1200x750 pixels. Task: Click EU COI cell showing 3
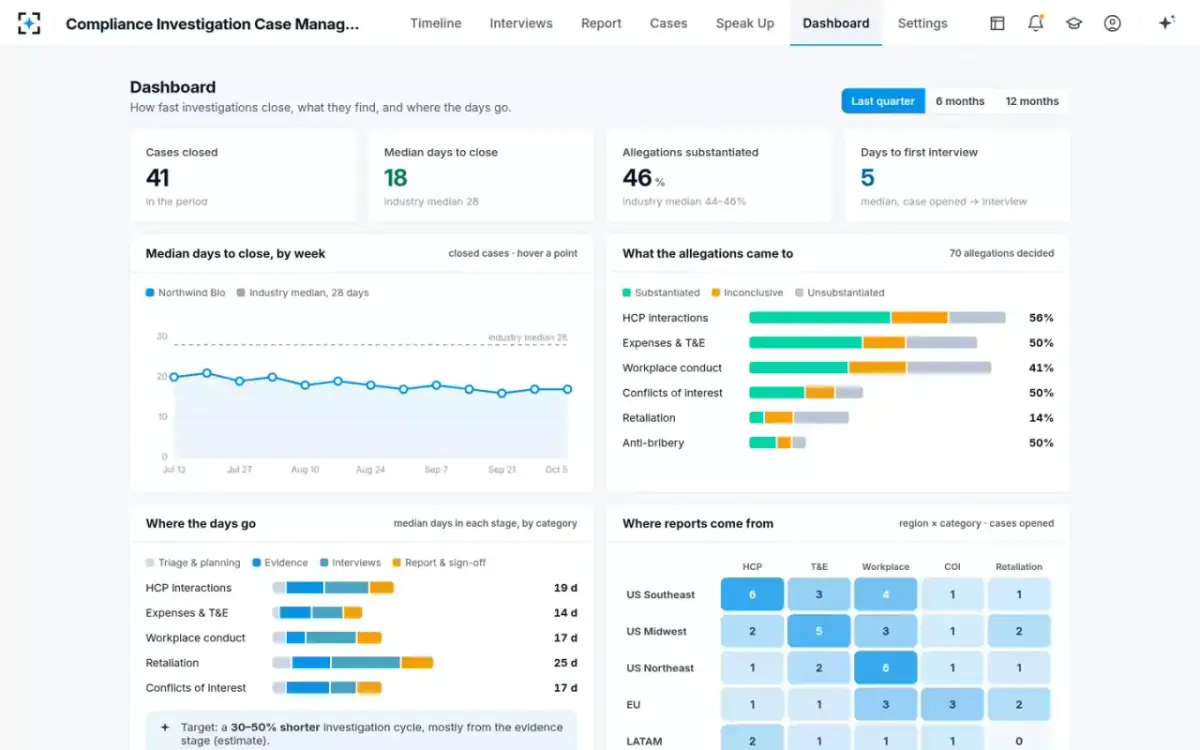pos(952,705)
